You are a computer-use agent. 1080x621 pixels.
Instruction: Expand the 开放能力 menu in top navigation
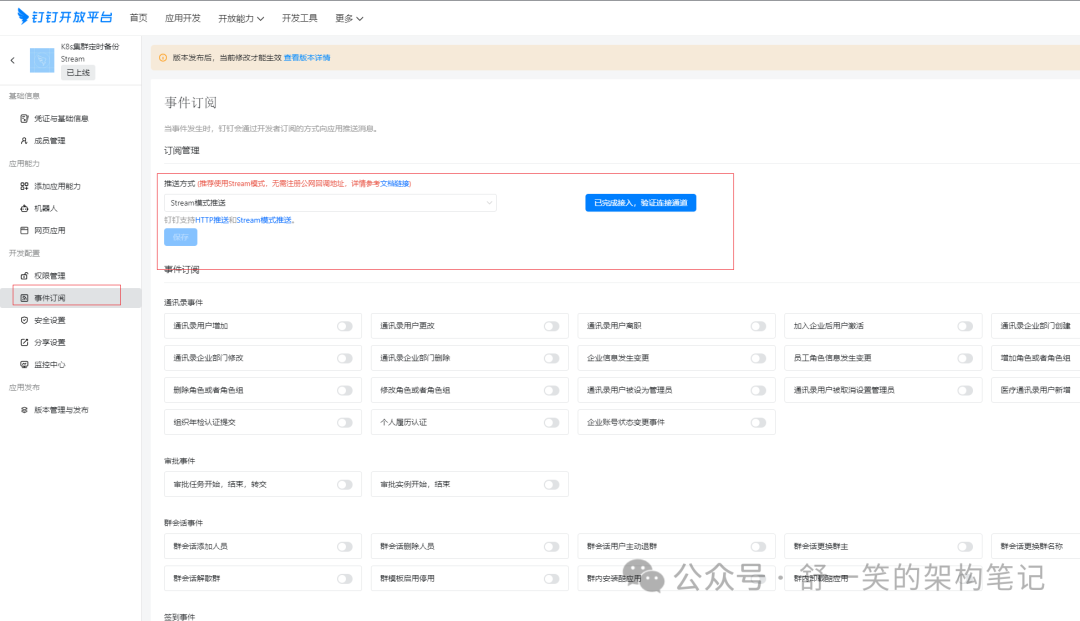click(241, 19)
